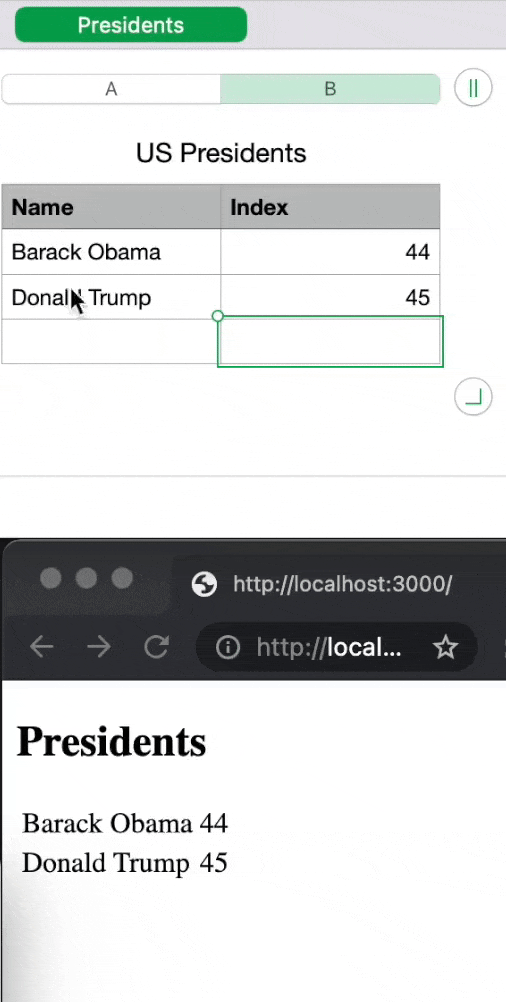Select the Donald Trump cell

pos(111,297)
